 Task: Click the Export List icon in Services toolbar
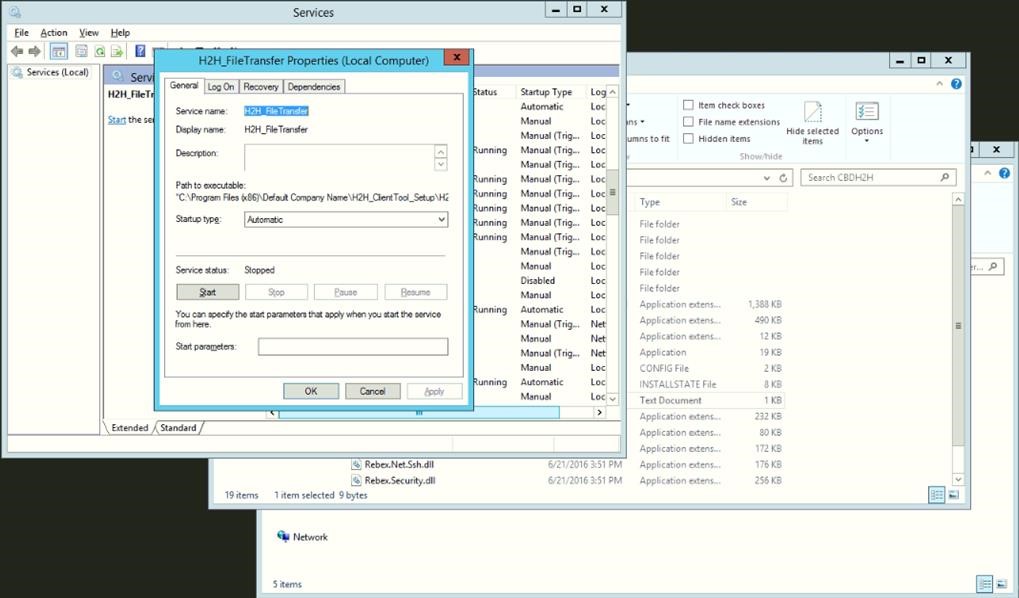(x=117, y=51)
